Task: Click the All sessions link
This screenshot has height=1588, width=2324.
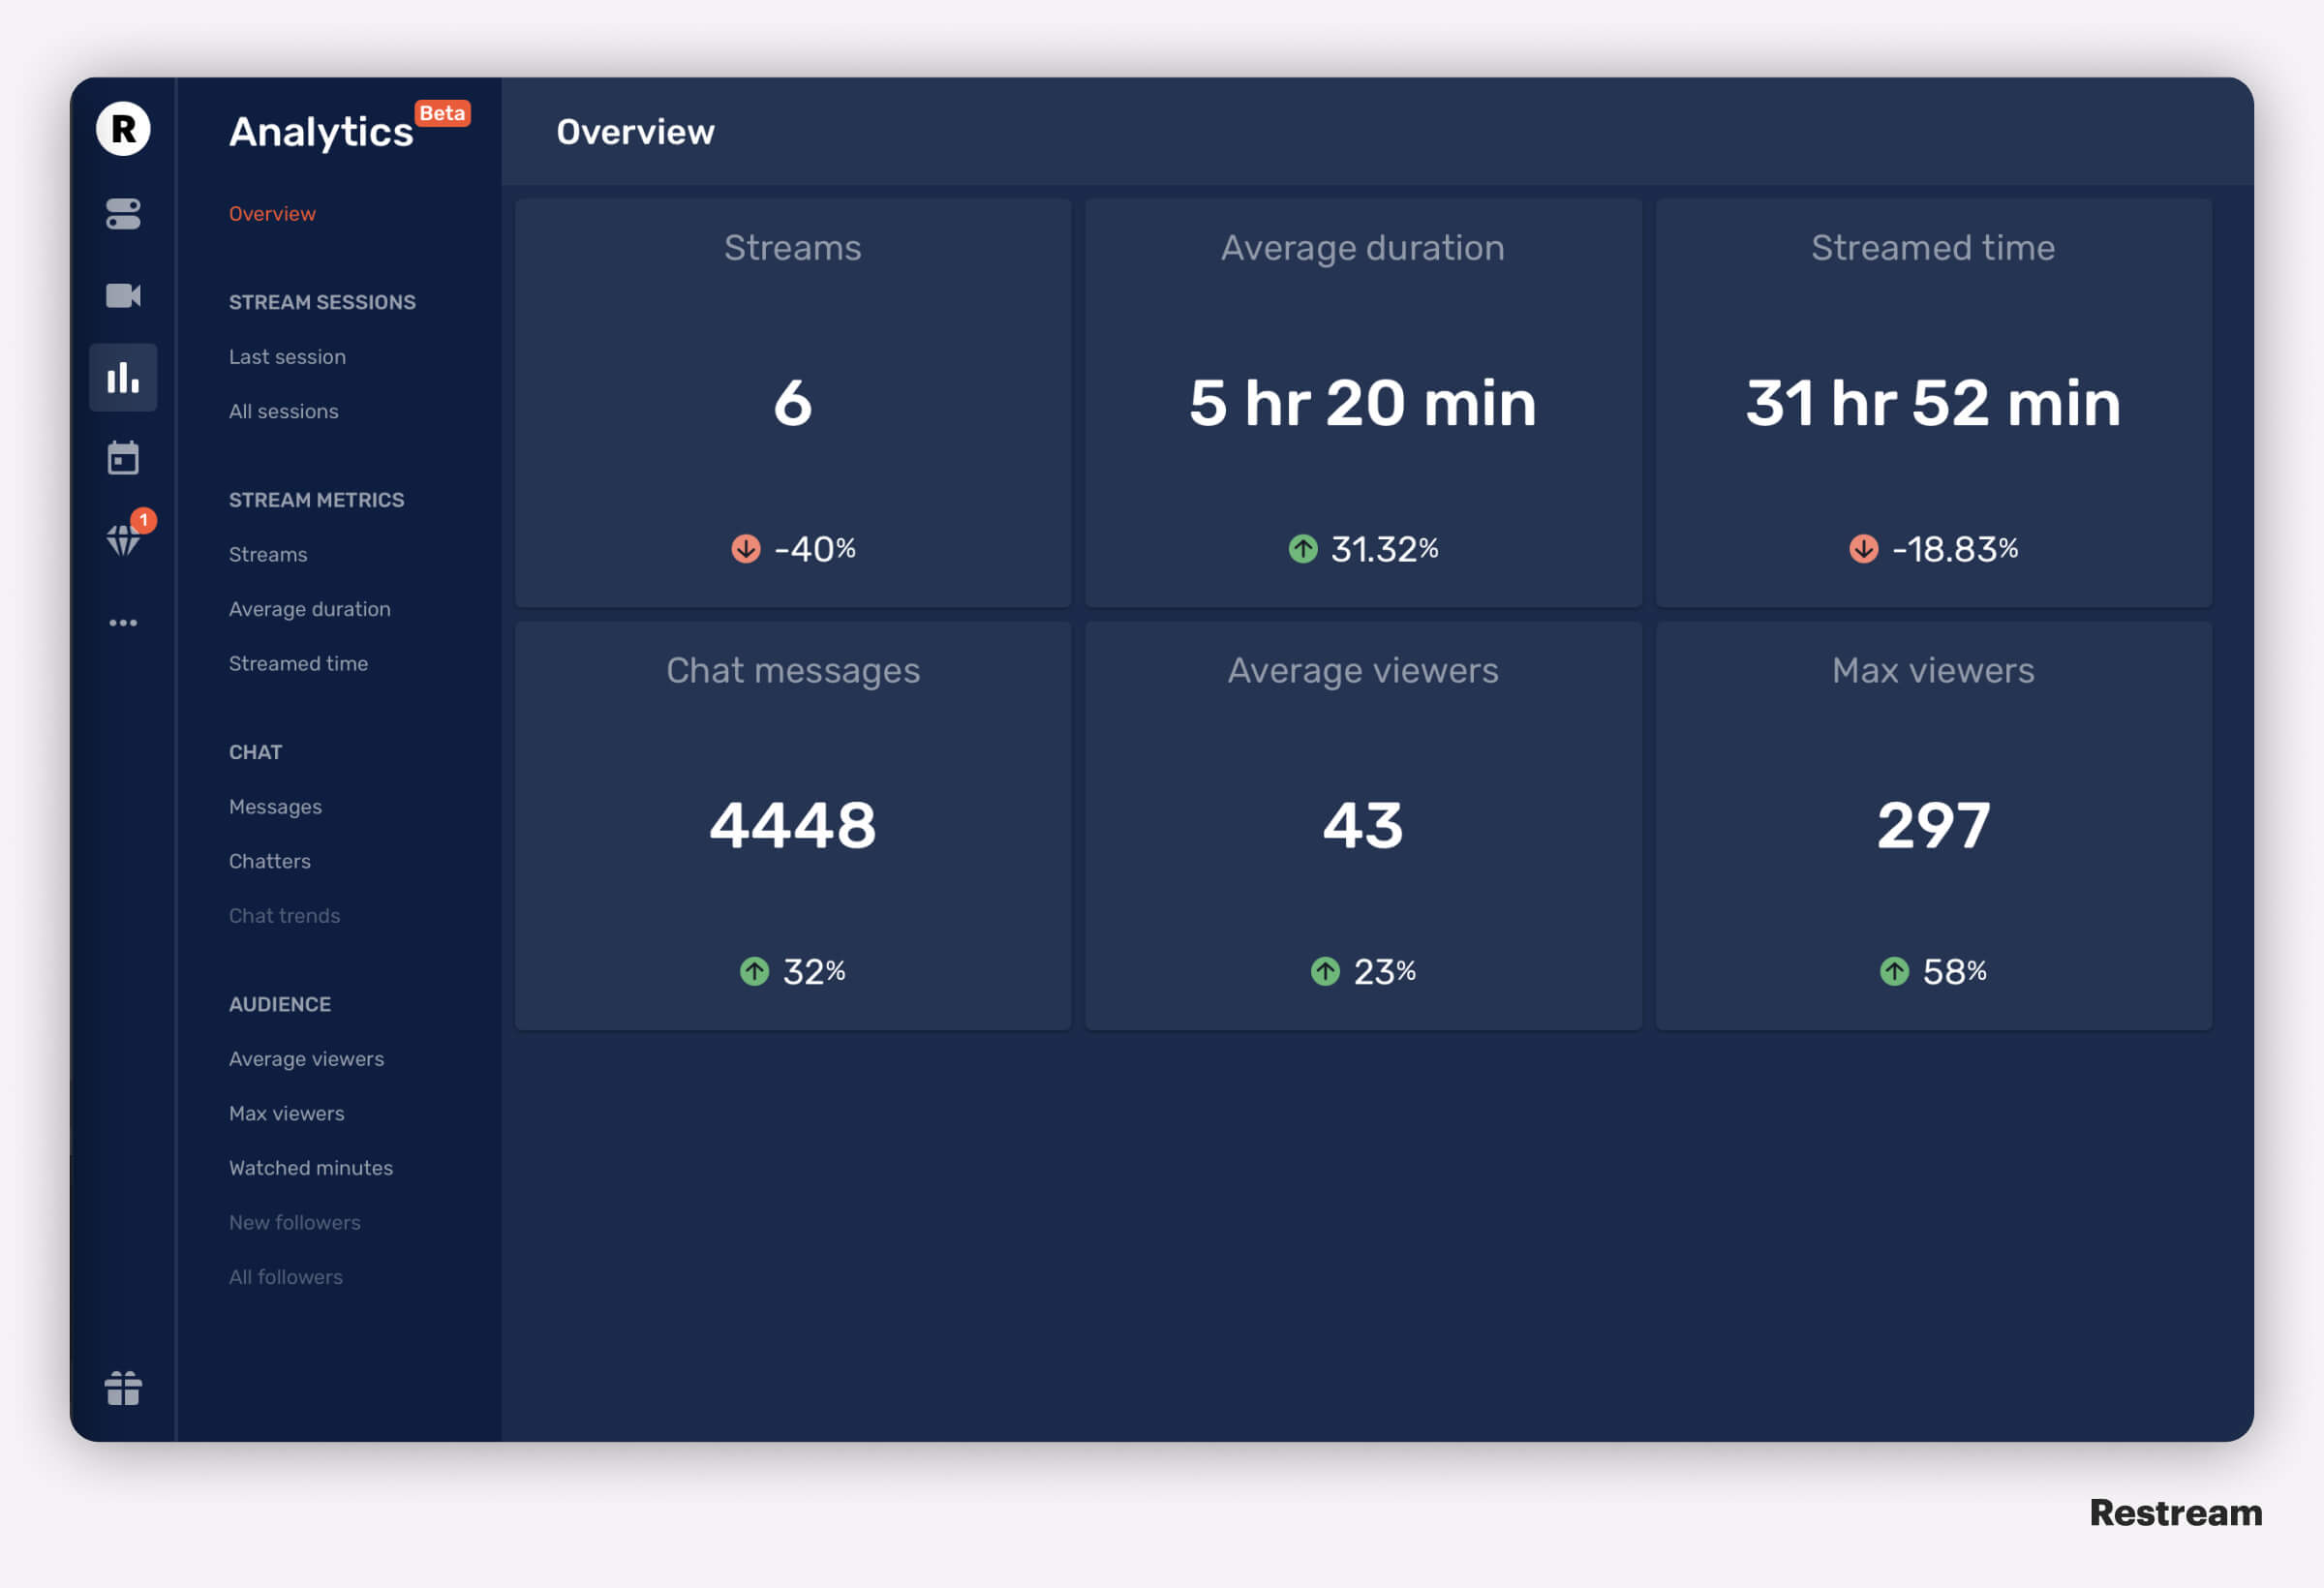Action: [281, 410]
